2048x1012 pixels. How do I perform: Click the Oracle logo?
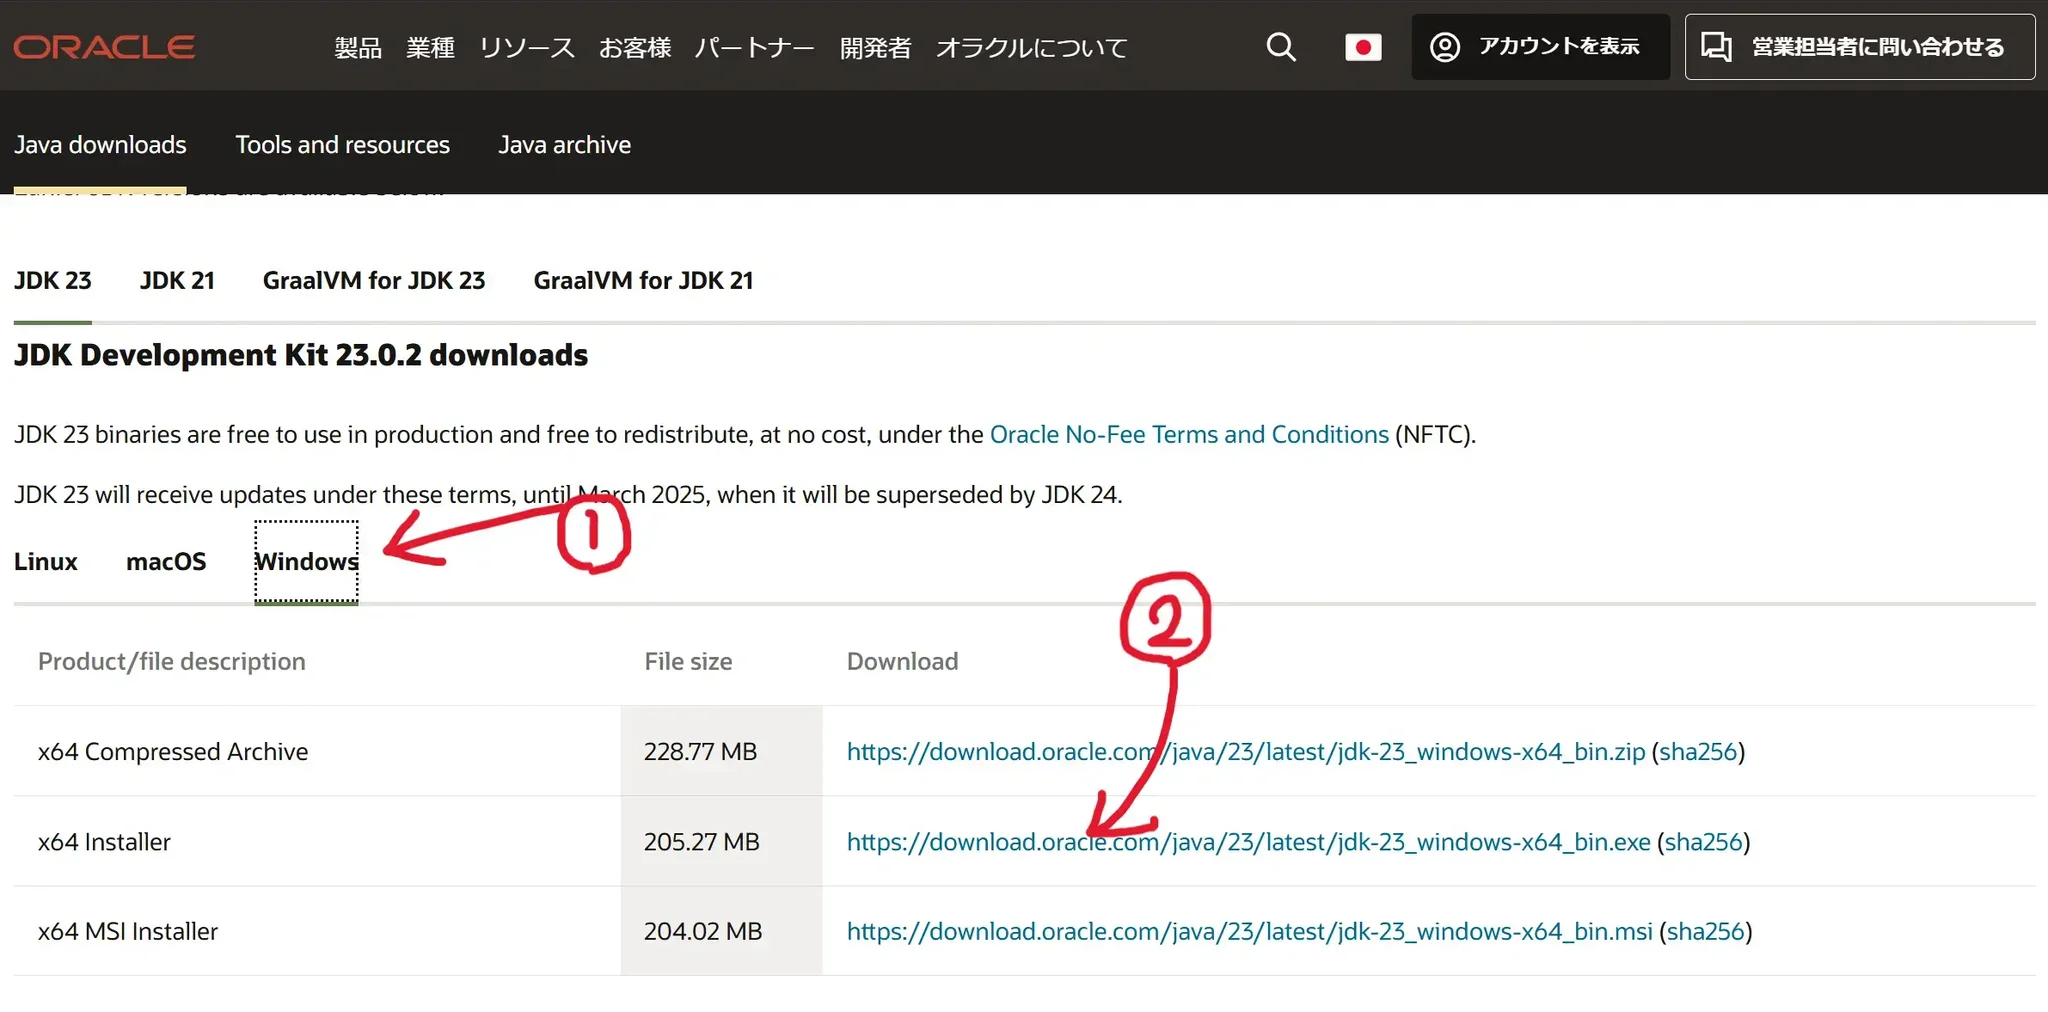pos(104,47)
